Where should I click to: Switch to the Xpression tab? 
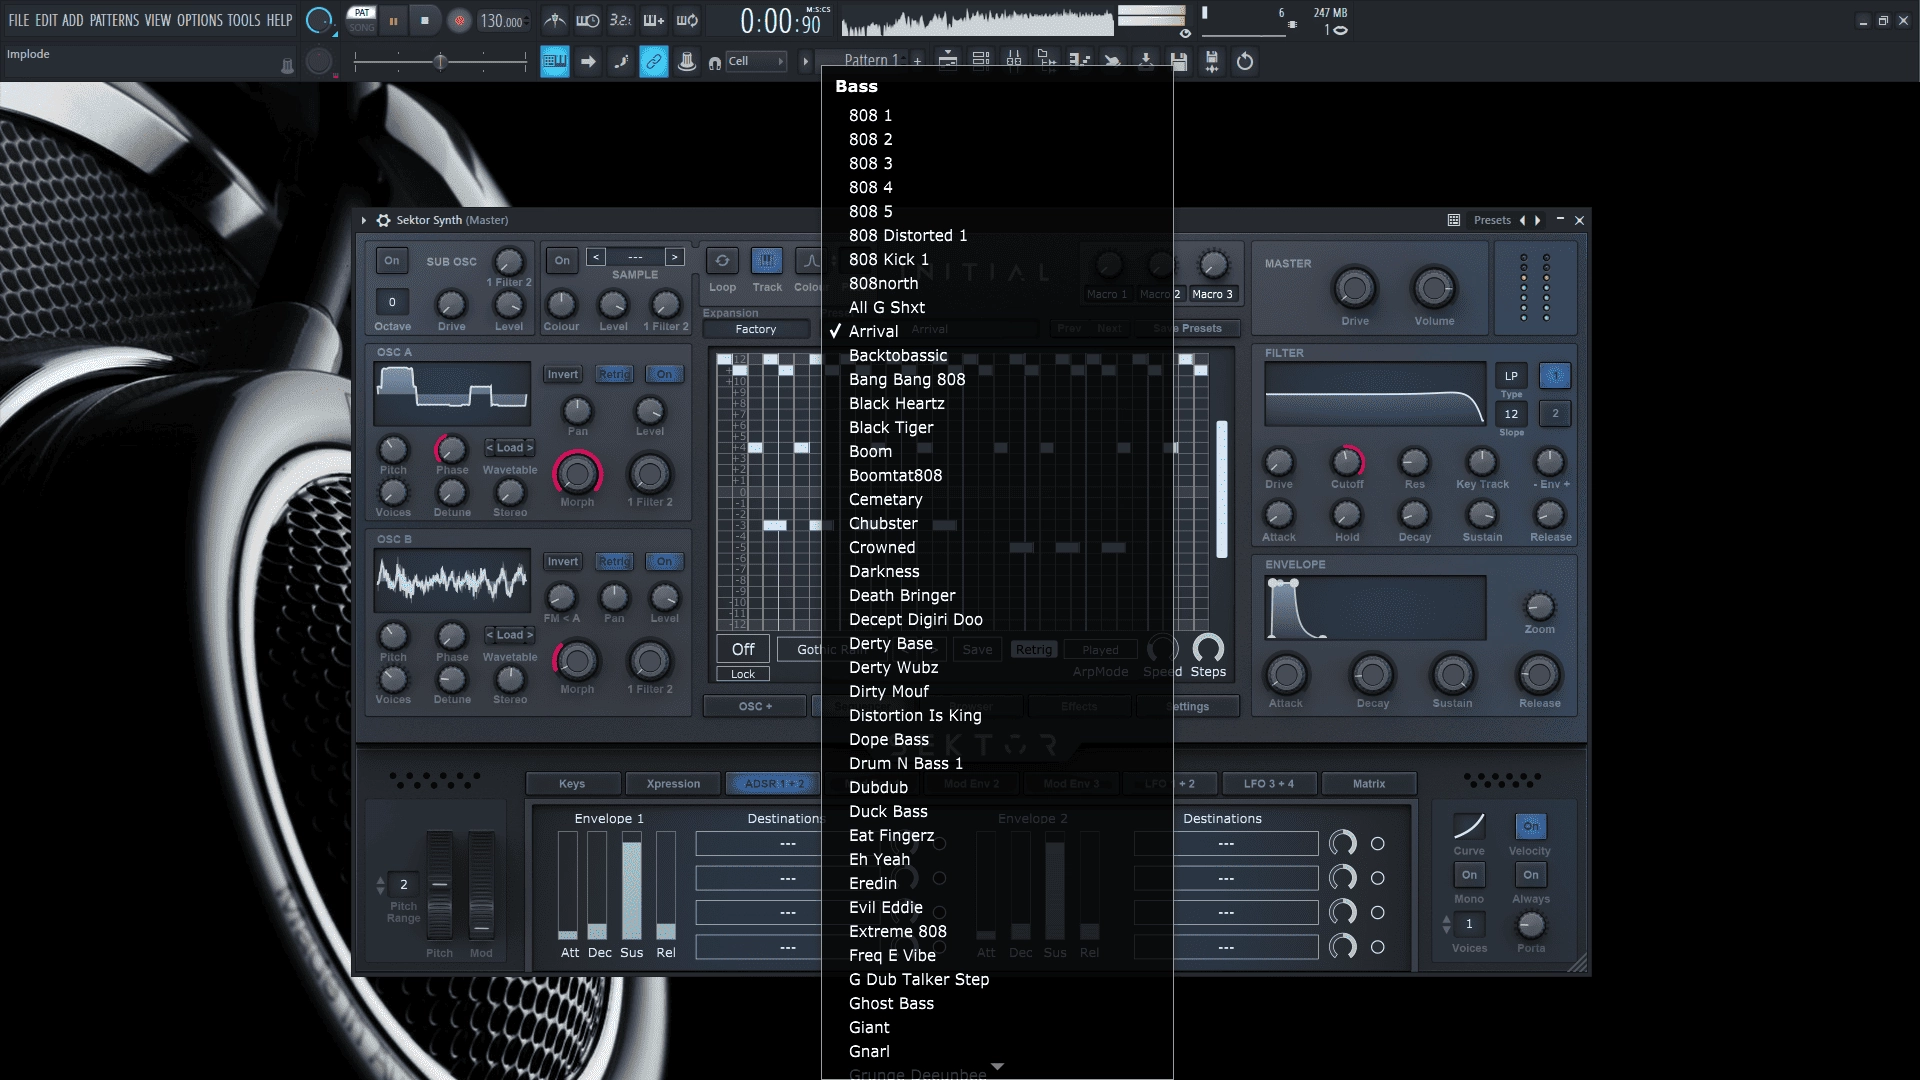[673, 784]
